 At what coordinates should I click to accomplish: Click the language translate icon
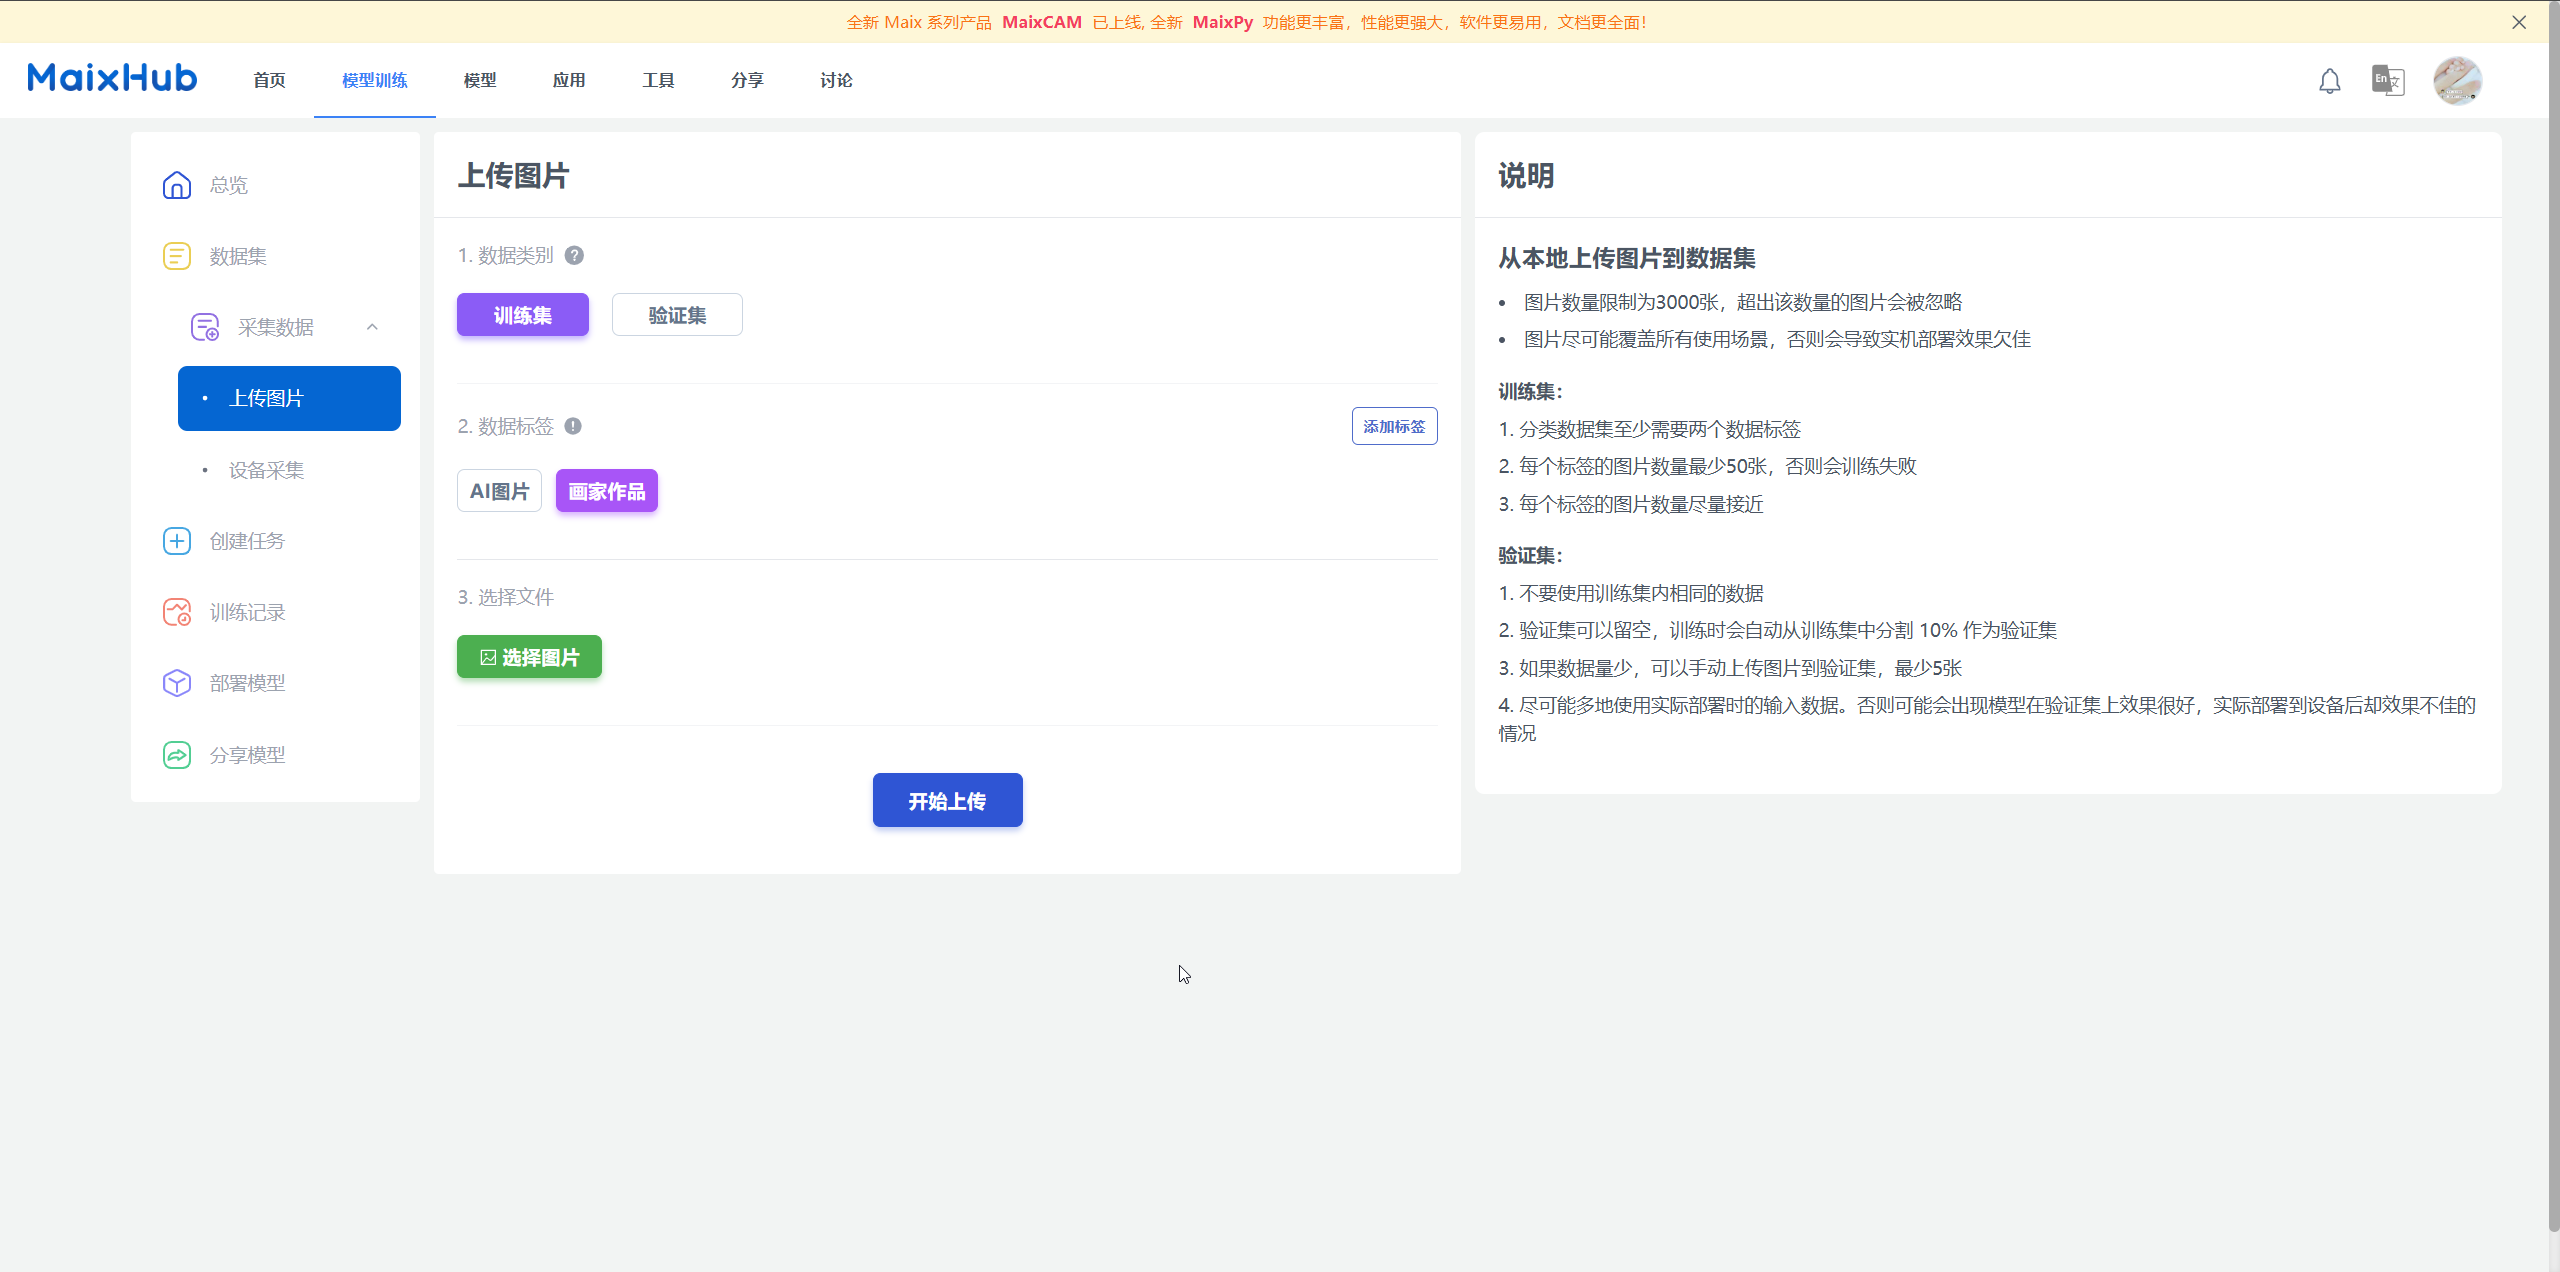2387,80
